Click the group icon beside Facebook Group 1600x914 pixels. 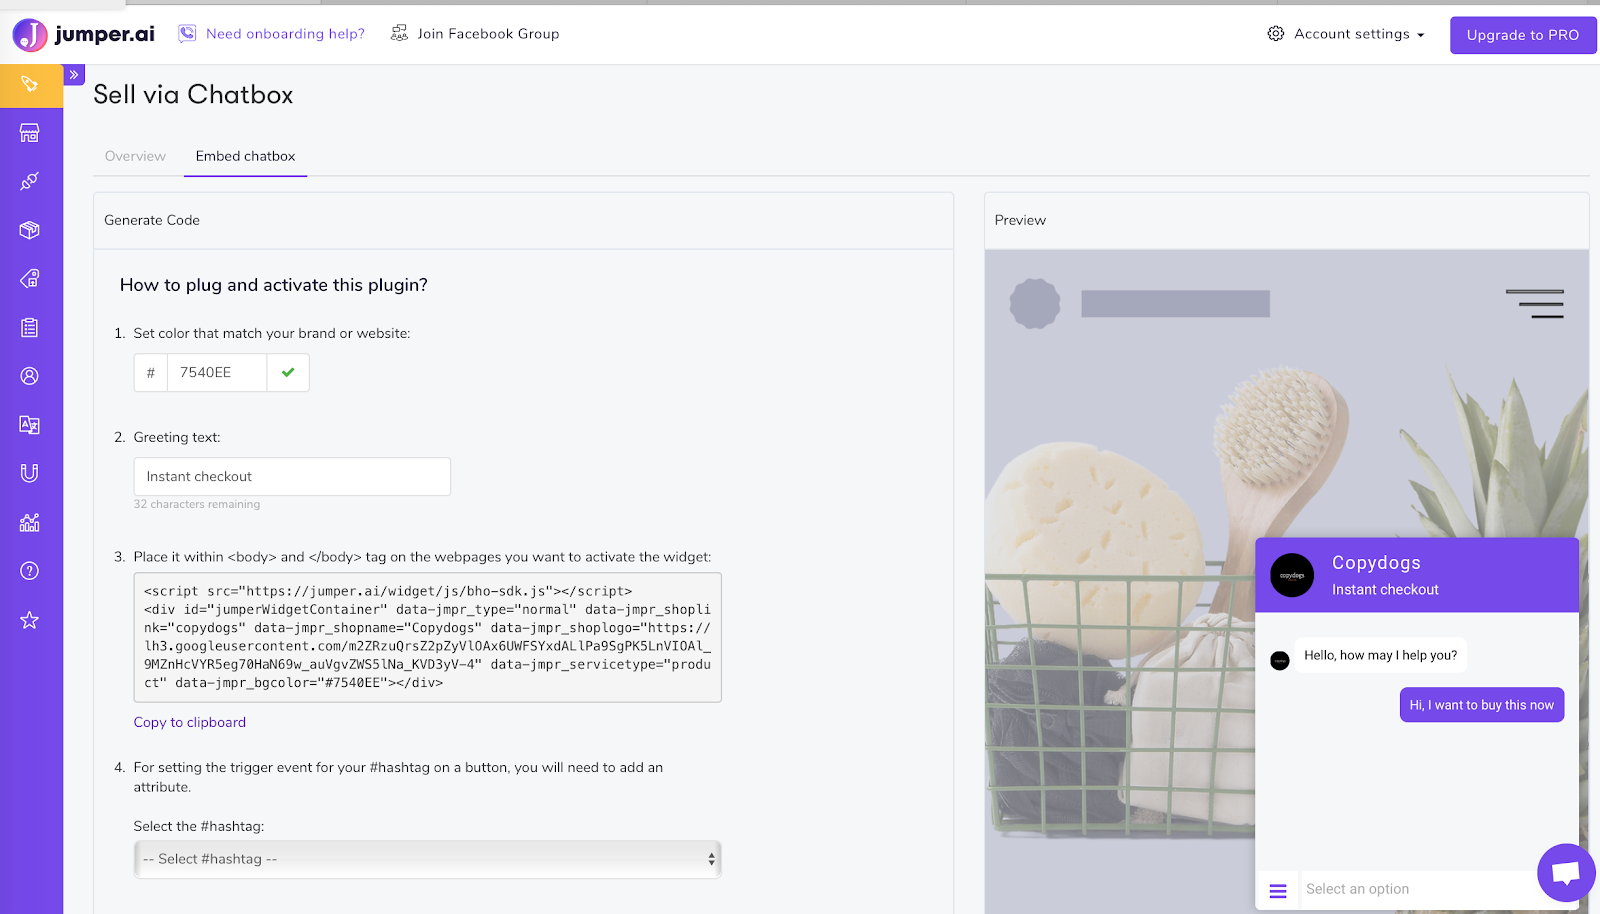tap(399, 34)
